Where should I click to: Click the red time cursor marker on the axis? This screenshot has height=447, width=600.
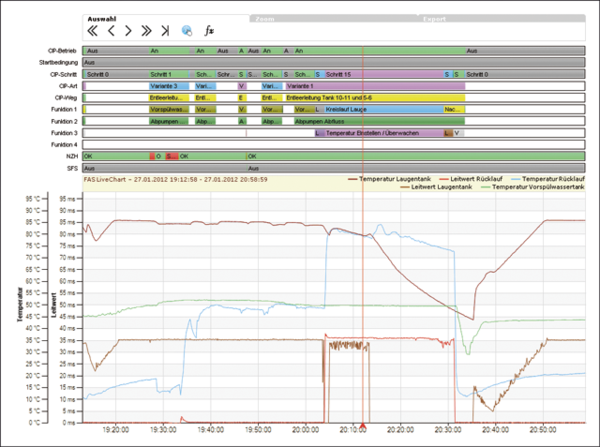pyautogui.click(x=363, y=426)
